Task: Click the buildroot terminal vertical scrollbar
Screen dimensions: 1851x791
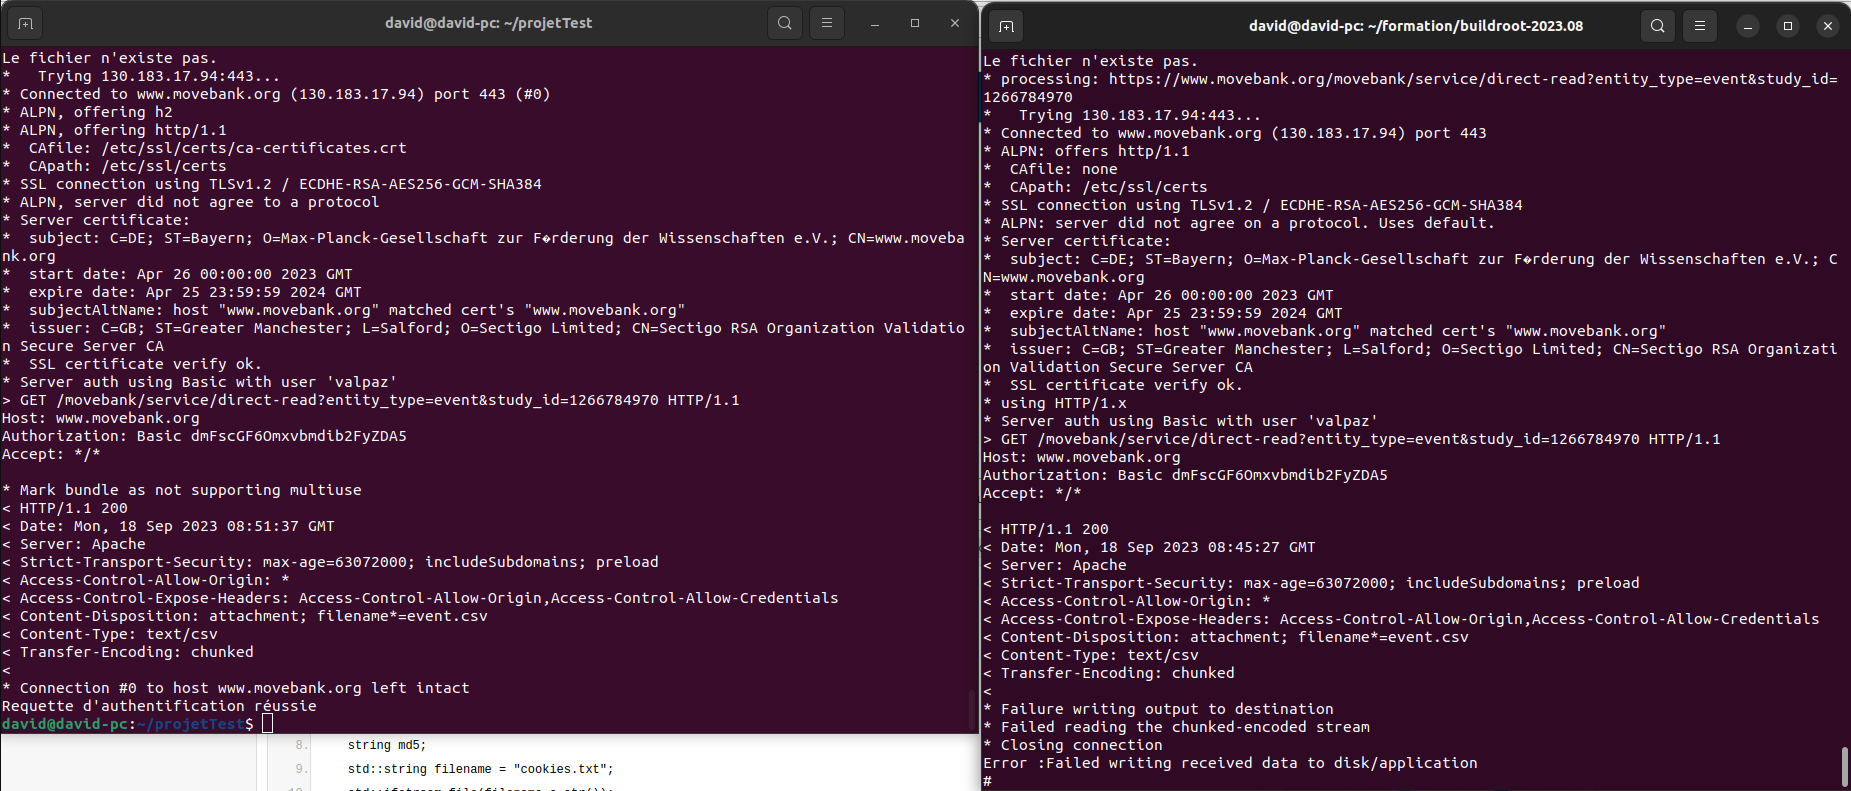Action: 1845,767
